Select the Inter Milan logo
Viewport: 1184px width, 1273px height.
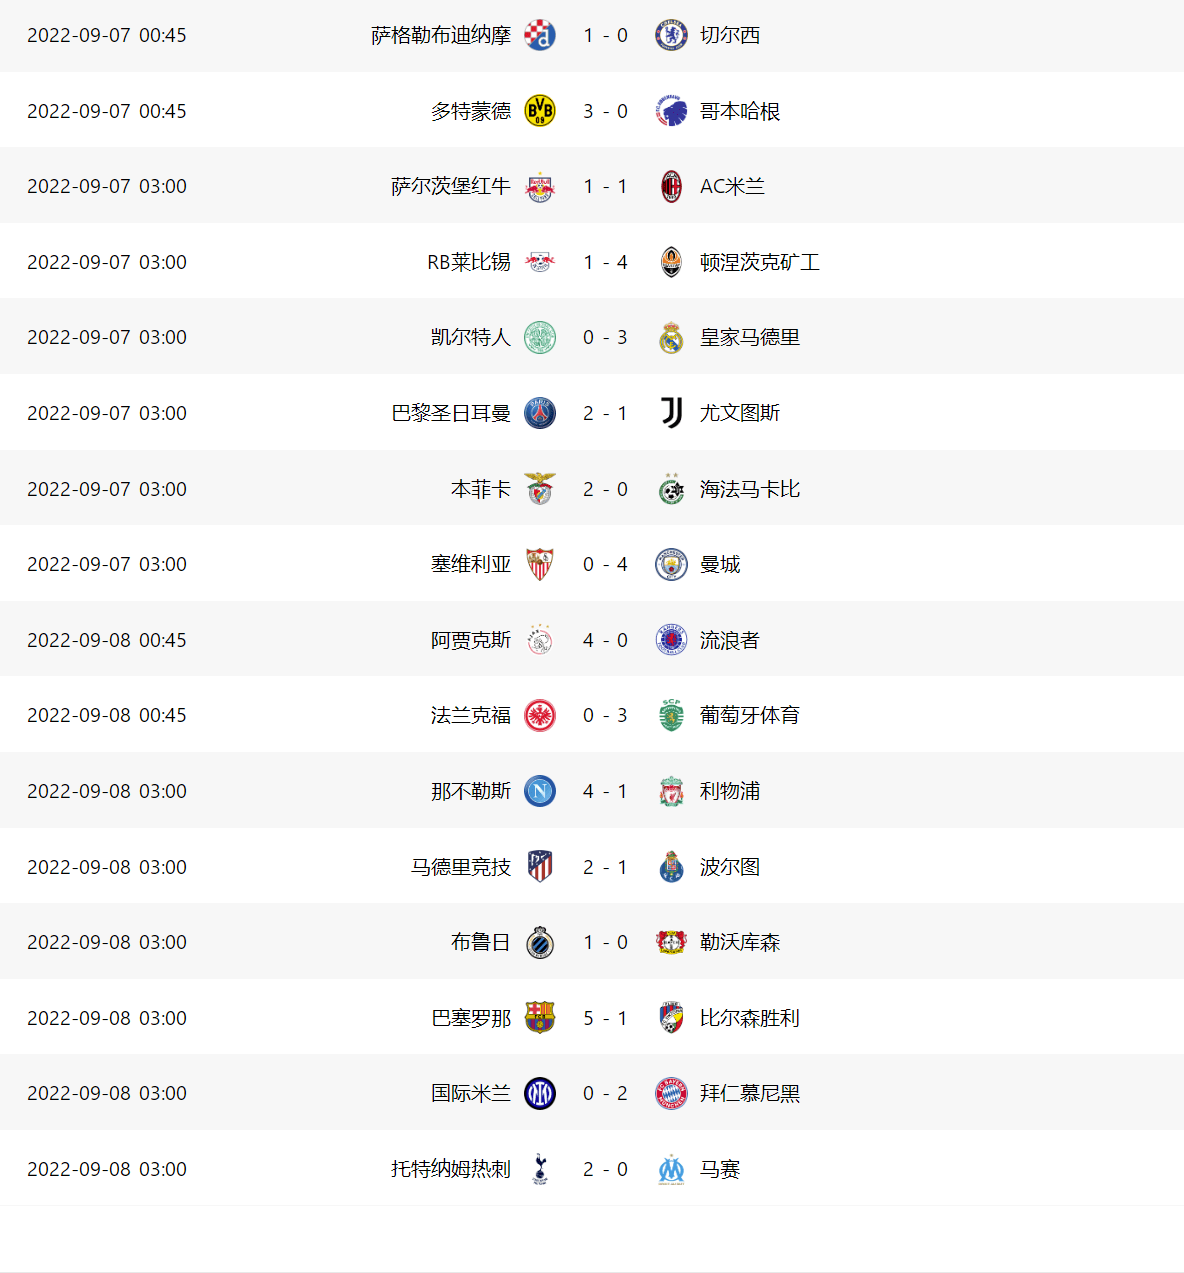540,1093
